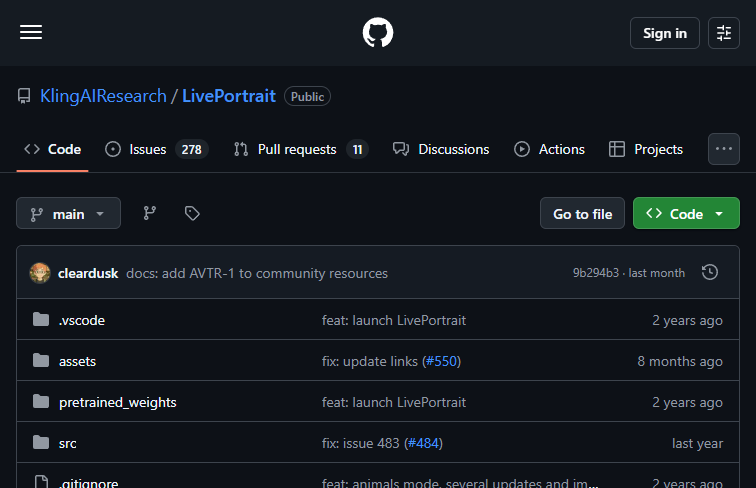Open the .vscode folder
The image size is (756, 488).
click(81, 320)
